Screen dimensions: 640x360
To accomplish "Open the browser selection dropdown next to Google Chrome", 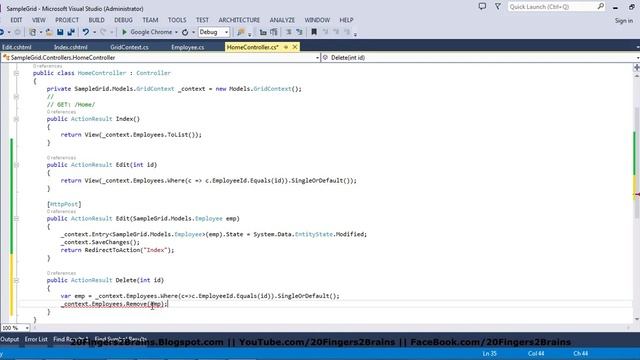I will click(176, 32).
